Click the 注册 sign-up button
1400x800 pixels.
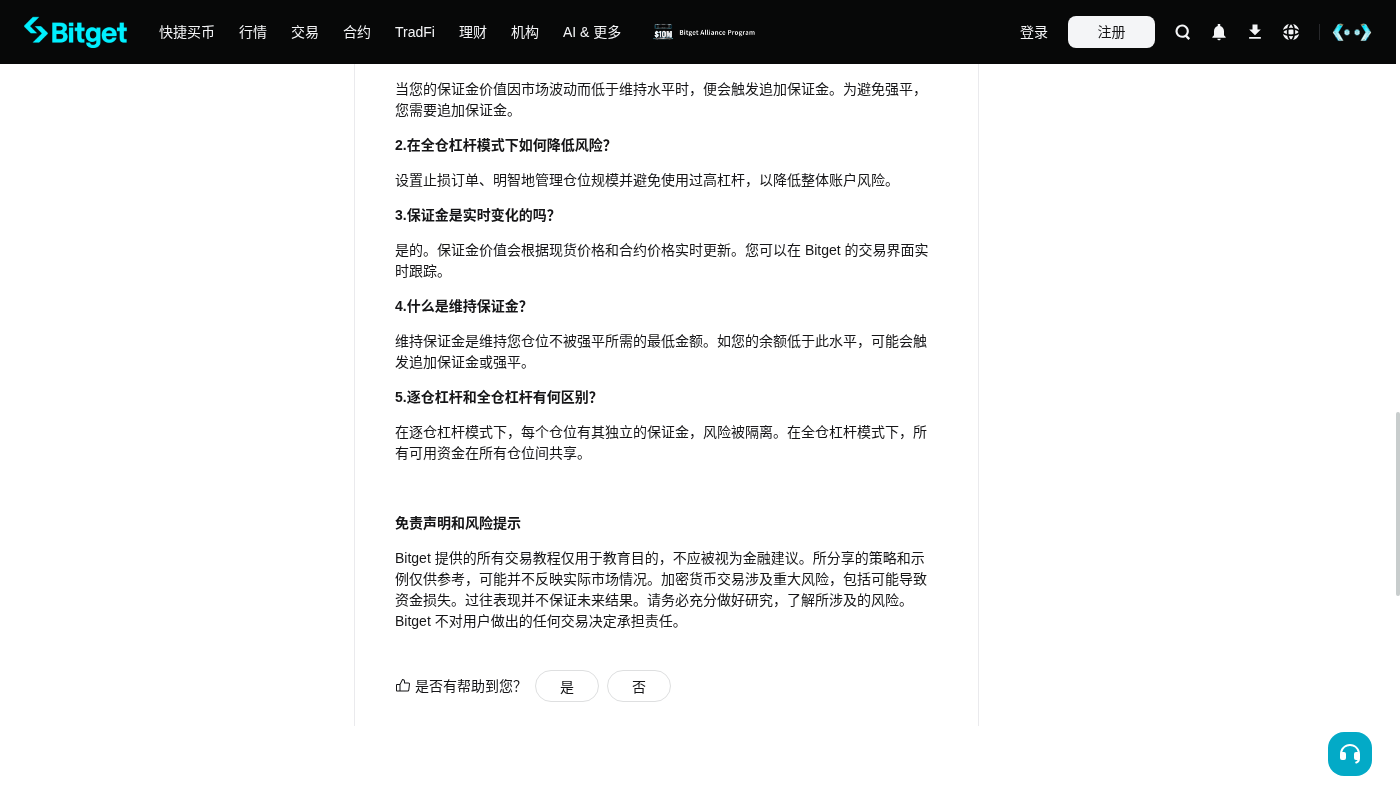tap(1111, 32)
